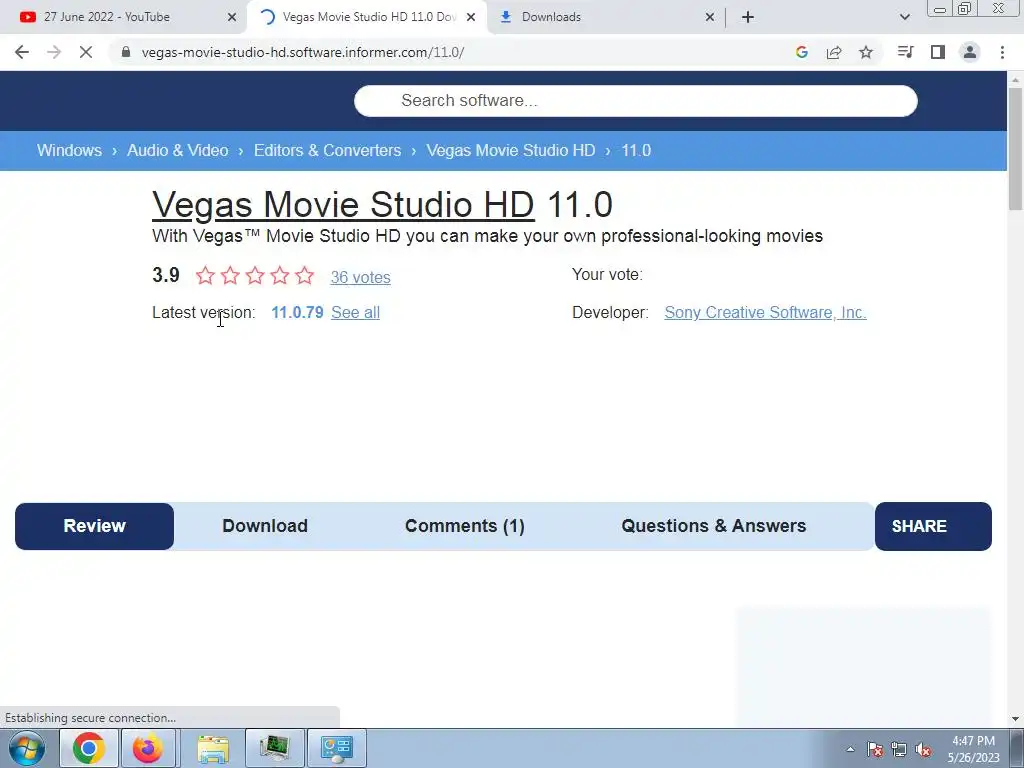
Task: Open Chrome three-dot menu
Action: (x=1002, y=52)
